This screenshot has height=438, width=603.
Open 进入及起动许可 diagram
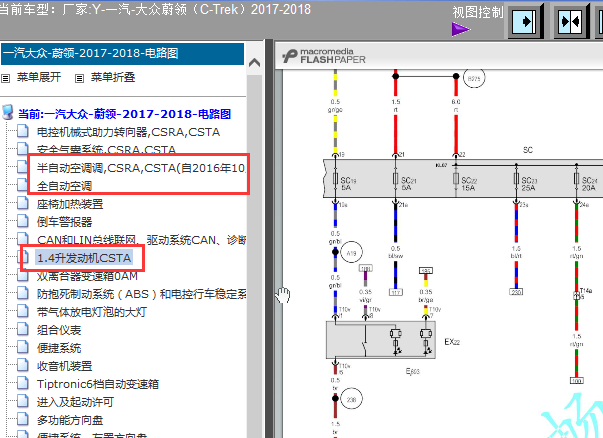[x=75, y=402]
